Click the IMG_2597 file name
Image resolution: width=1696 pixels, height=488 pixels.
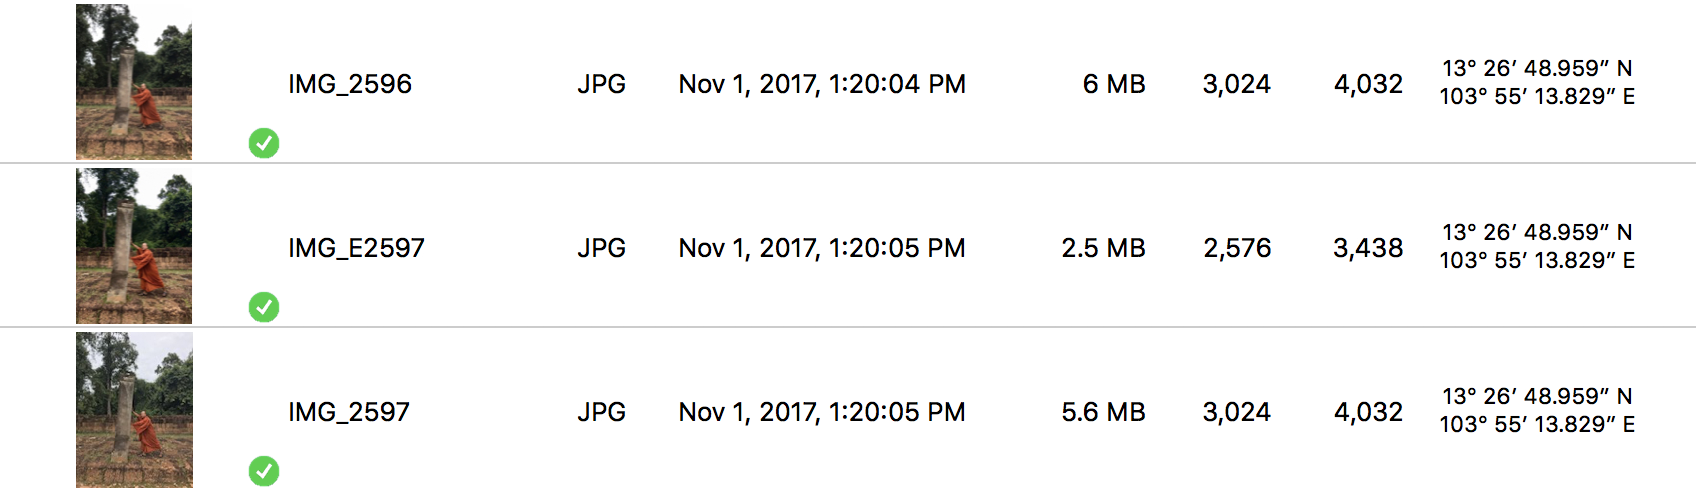[349, 412]
